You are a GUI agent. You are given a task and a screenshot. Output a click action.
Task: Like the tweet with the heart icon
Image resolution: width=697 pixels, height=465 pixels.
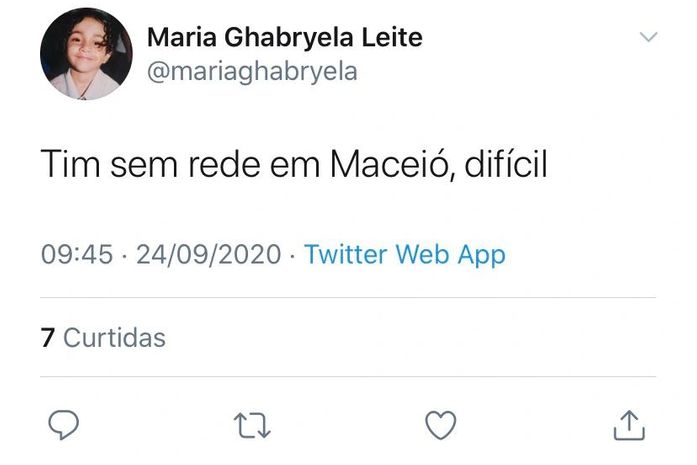(440, 425)
